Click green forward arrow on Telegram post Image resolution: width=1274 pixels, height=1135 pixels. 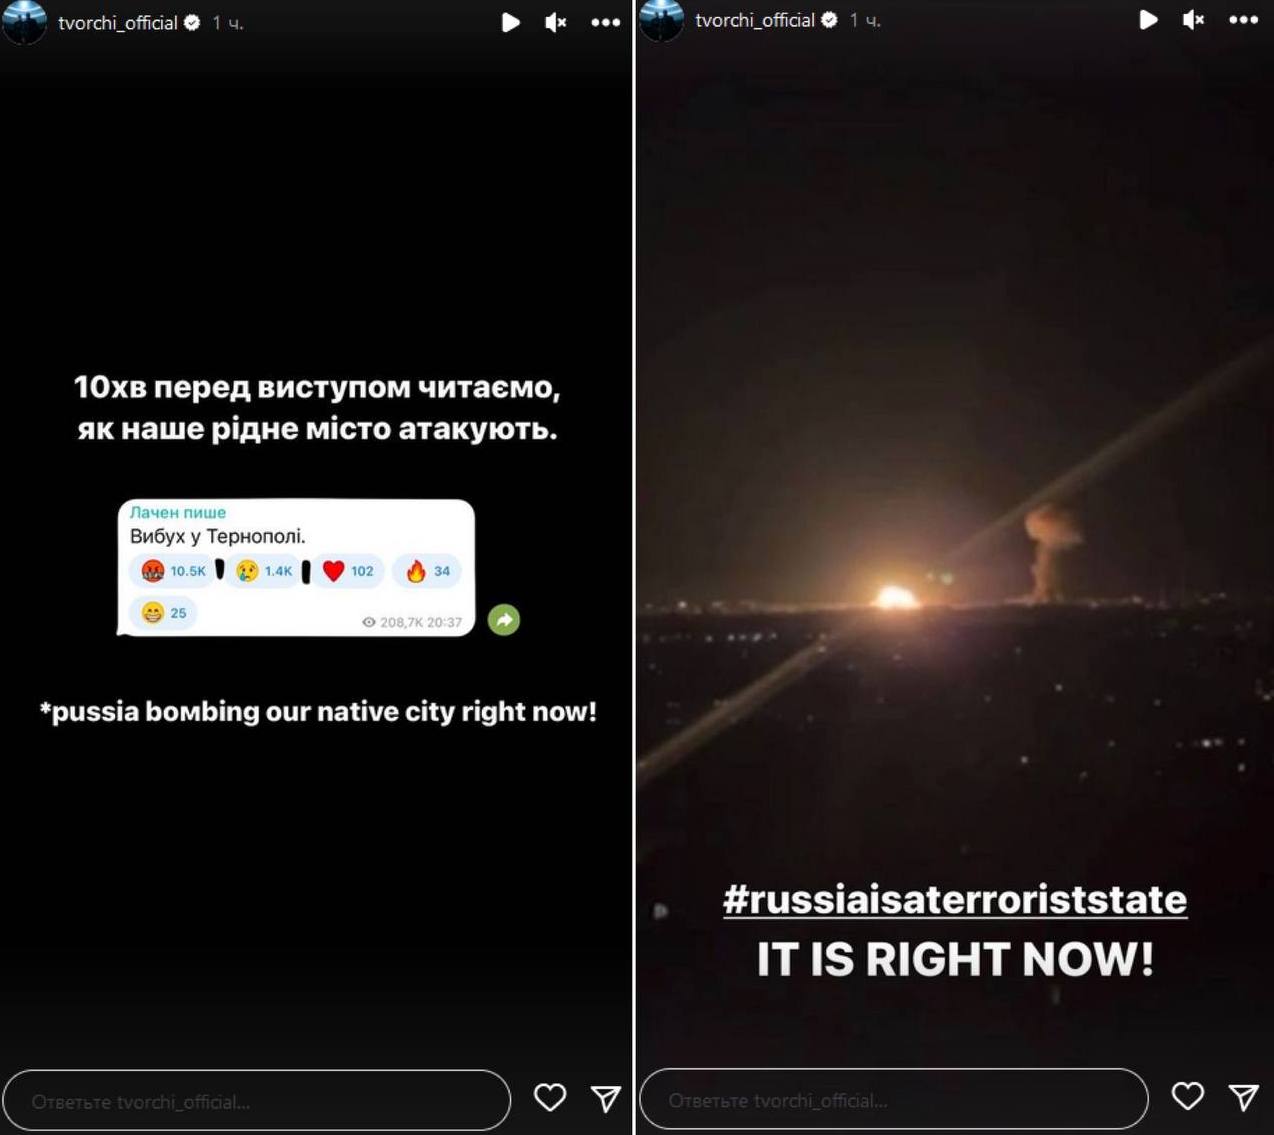click(x=504, y=620)
